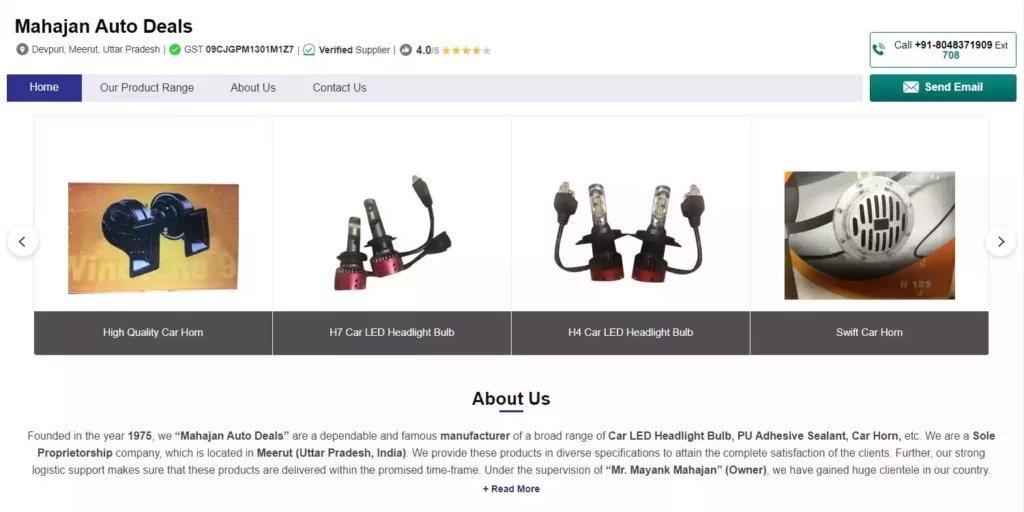Open the Contact Us page

coord(340,88)
